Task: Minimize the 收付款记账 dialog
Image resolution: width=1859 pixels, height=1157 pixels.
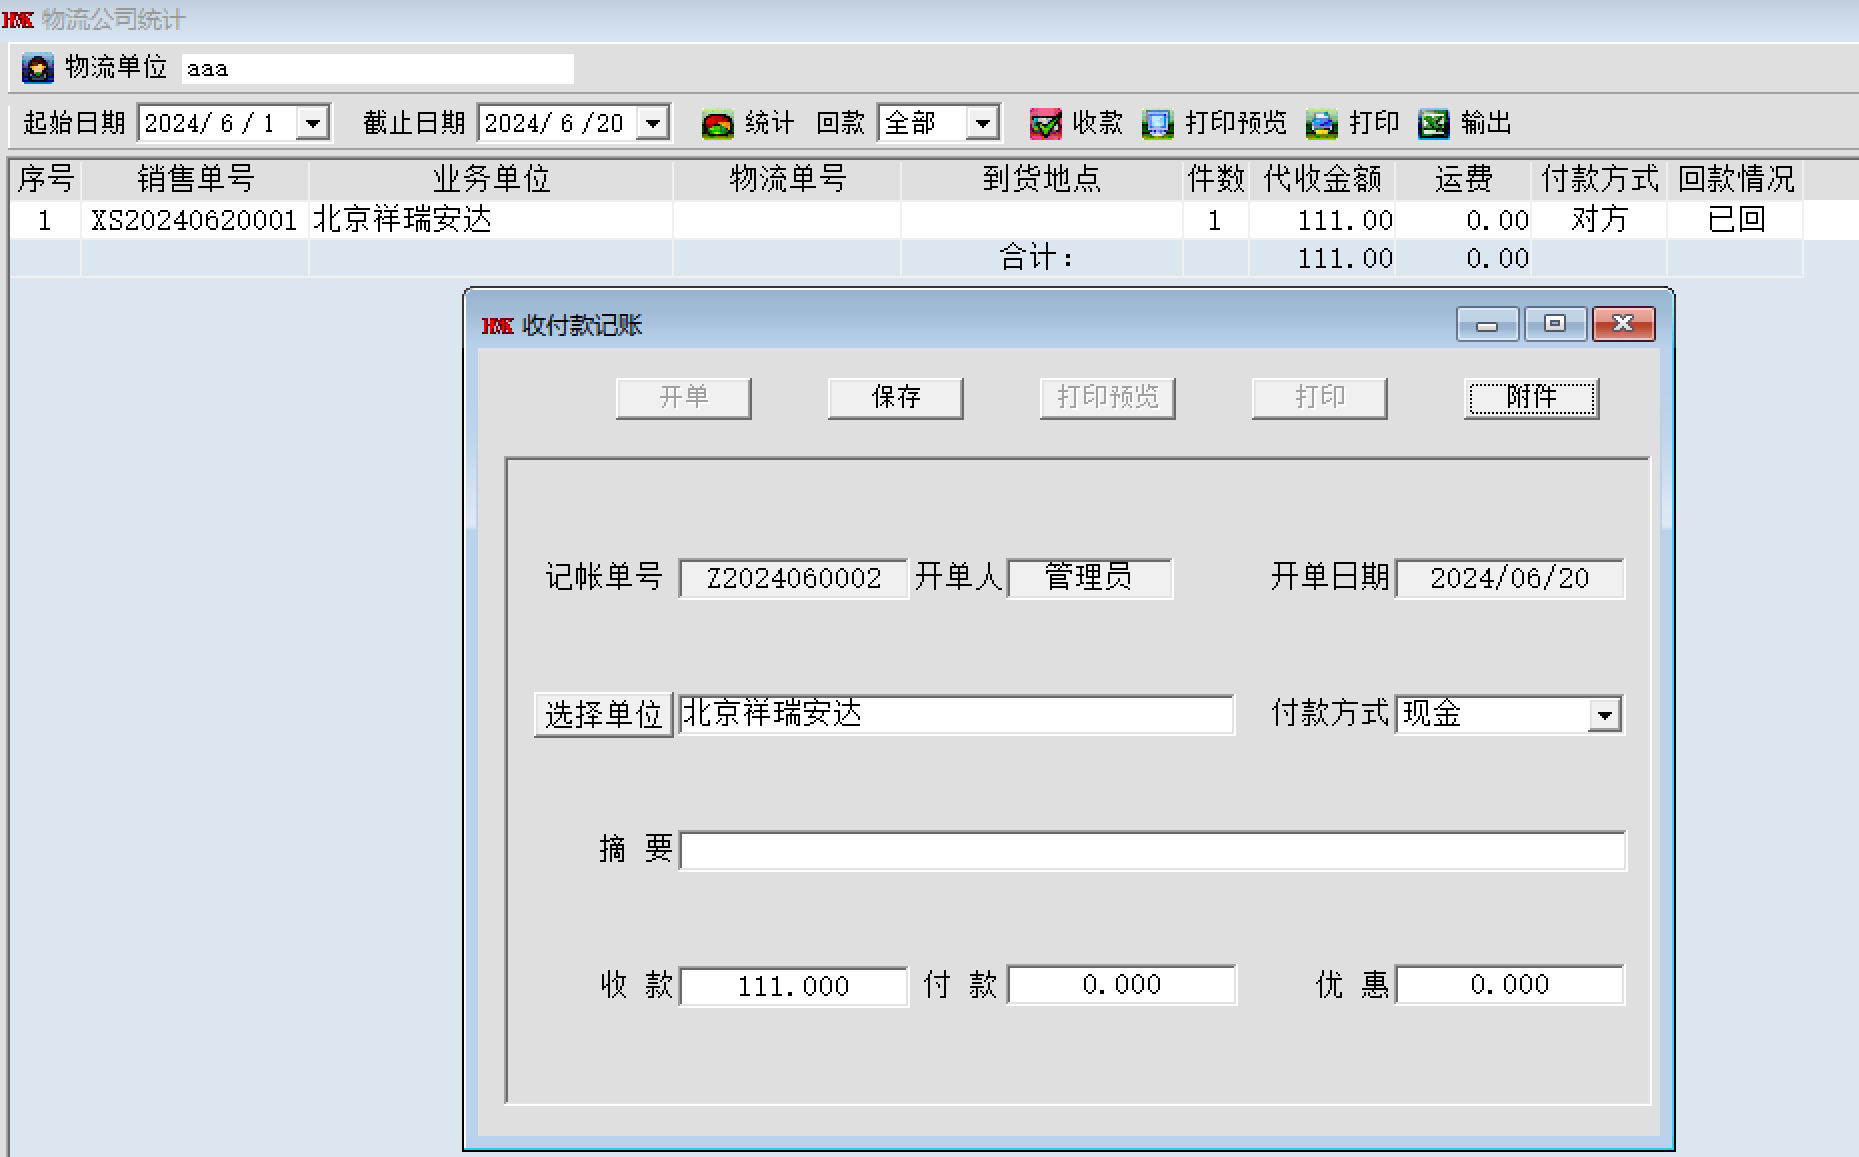Action: click(x=1487, y=324)
